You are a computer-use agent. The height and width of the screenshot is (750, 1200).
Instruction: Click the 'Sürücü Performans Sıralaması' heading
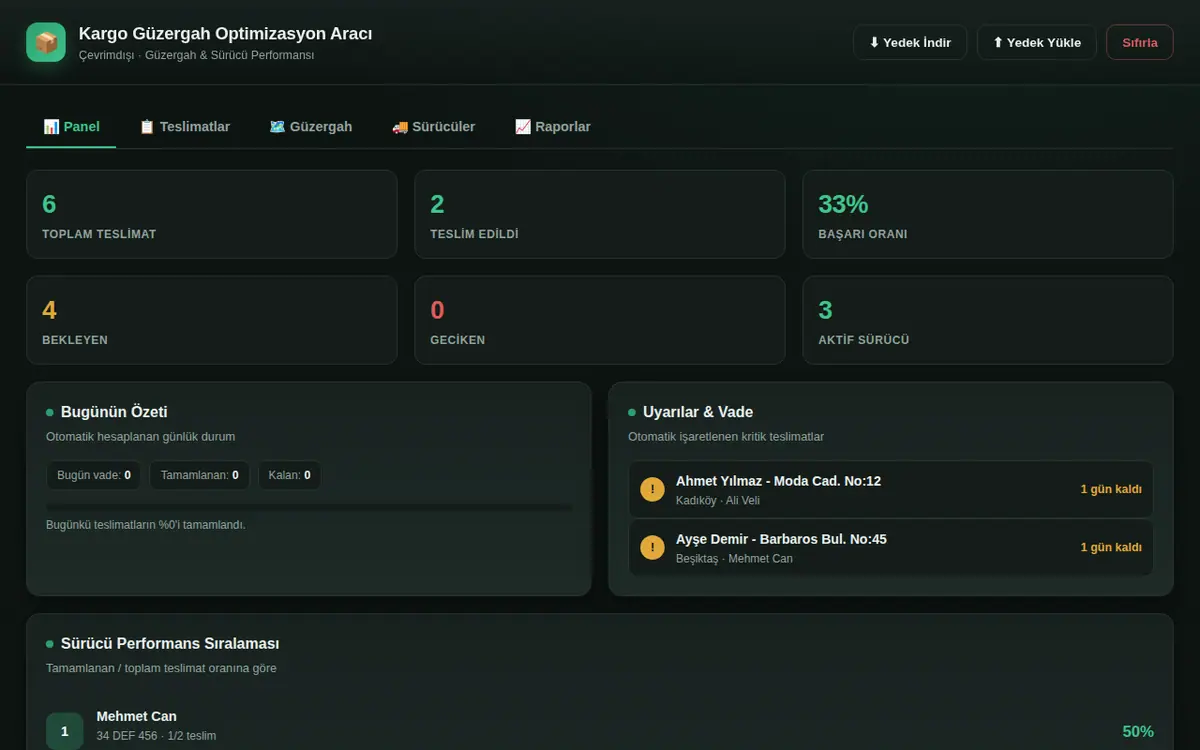pos(170,643)
